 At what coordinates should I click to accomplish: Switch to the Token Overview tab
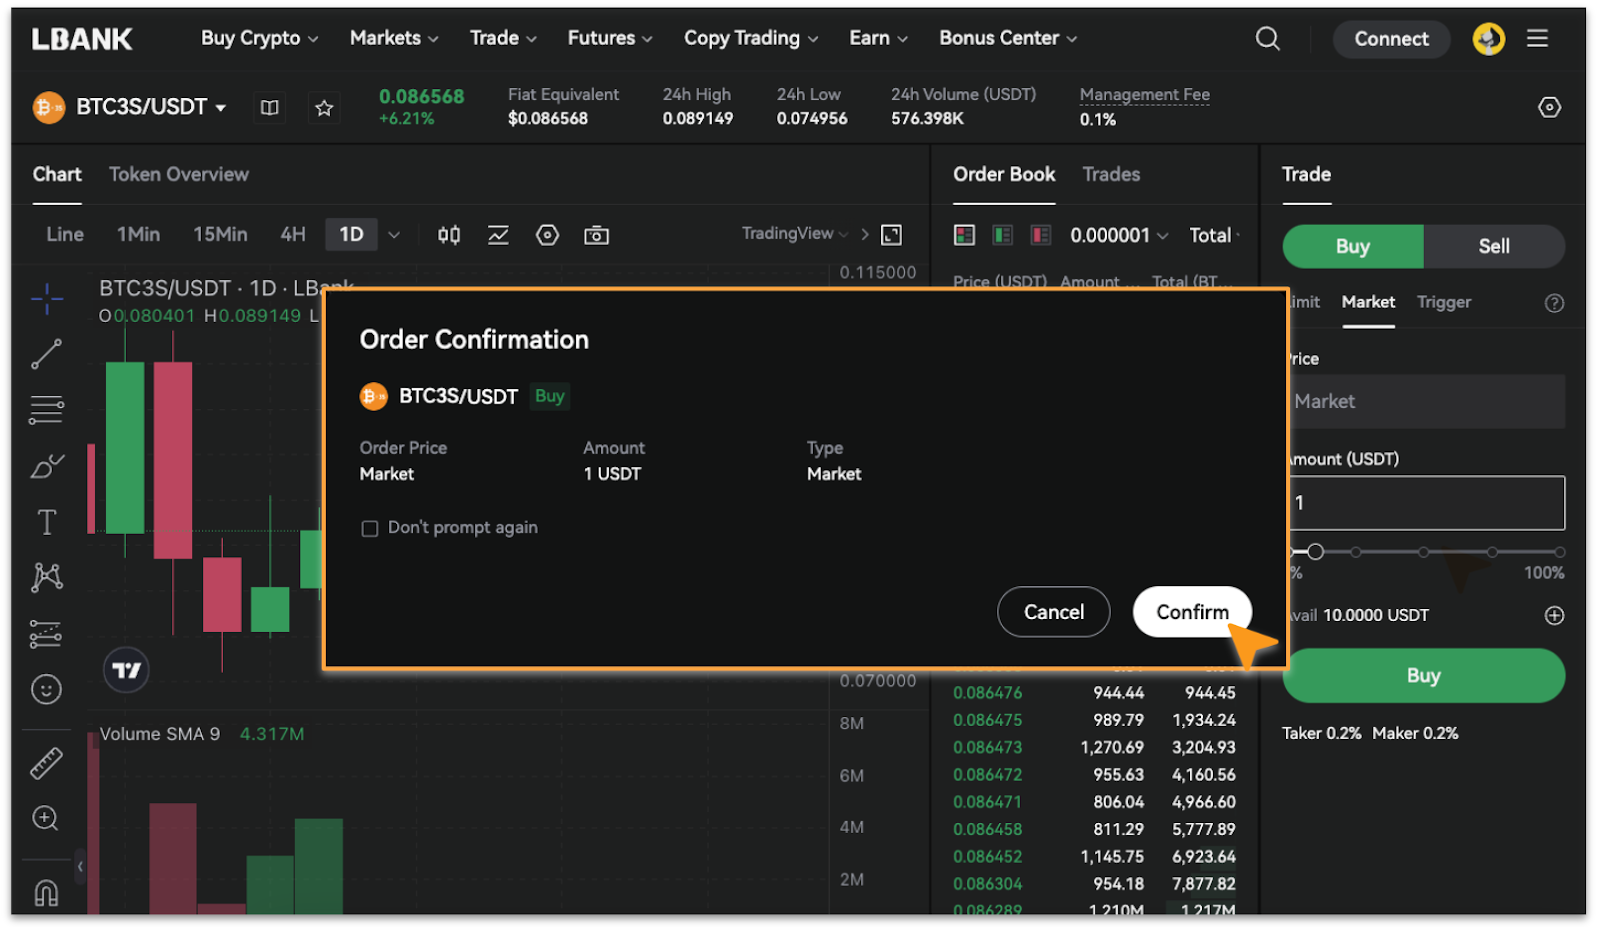click(179, 174)
